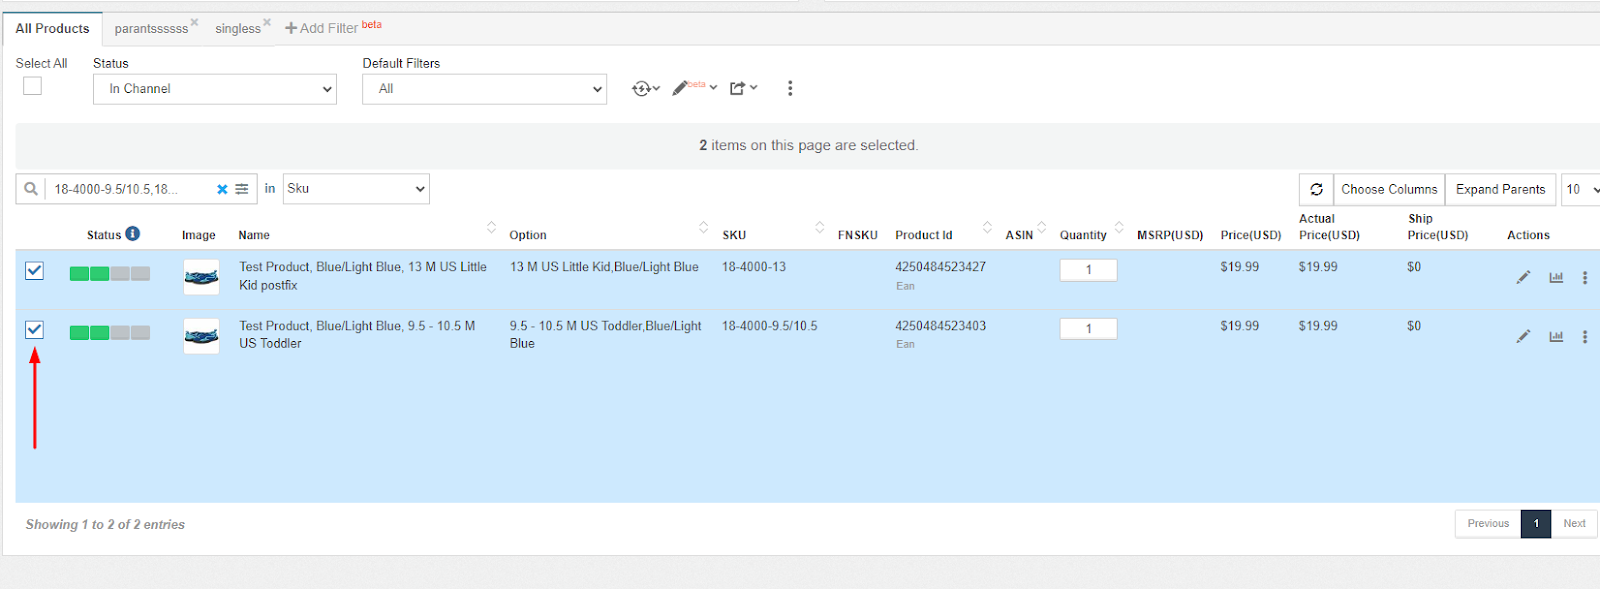Click quantity field for 18-4000-9.5/10.5

tap(1088, 328)
